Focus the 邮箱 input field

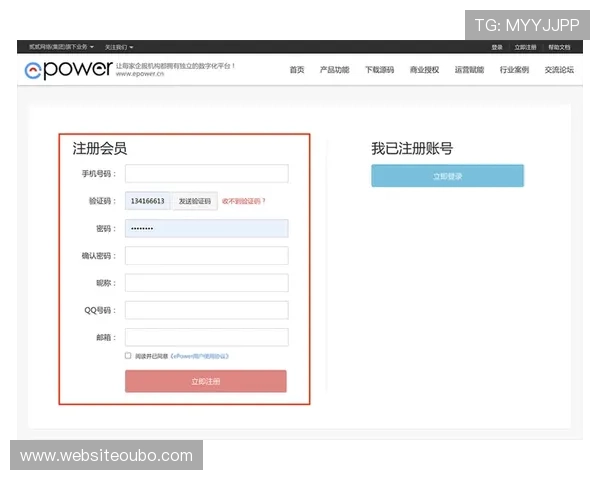tap(207, 337)
